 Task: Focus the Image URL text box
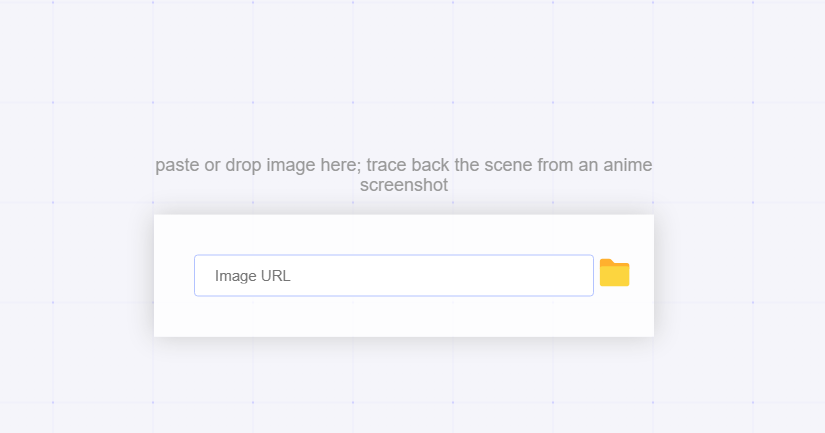(x=393, y=276)
